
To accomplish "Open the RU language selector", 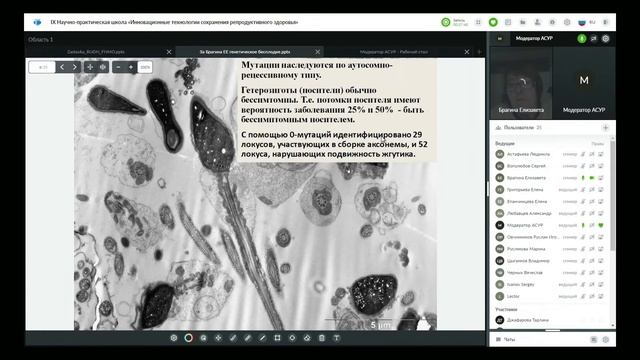I will tap(587, 22).
